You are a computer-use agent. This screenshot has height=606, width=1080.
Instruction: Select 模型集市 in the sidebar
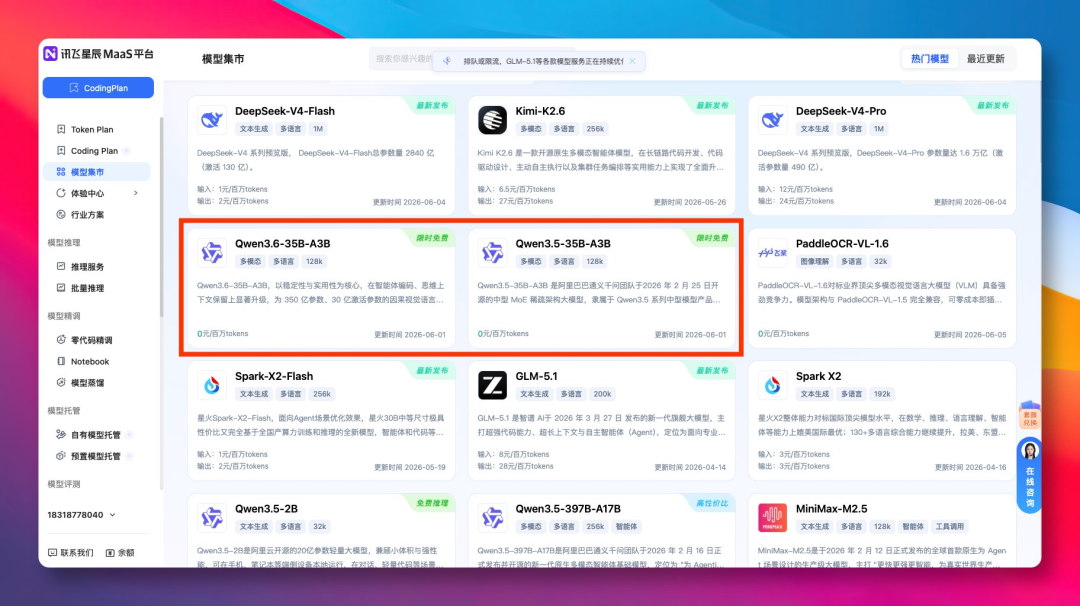click(x=96, y=172)
